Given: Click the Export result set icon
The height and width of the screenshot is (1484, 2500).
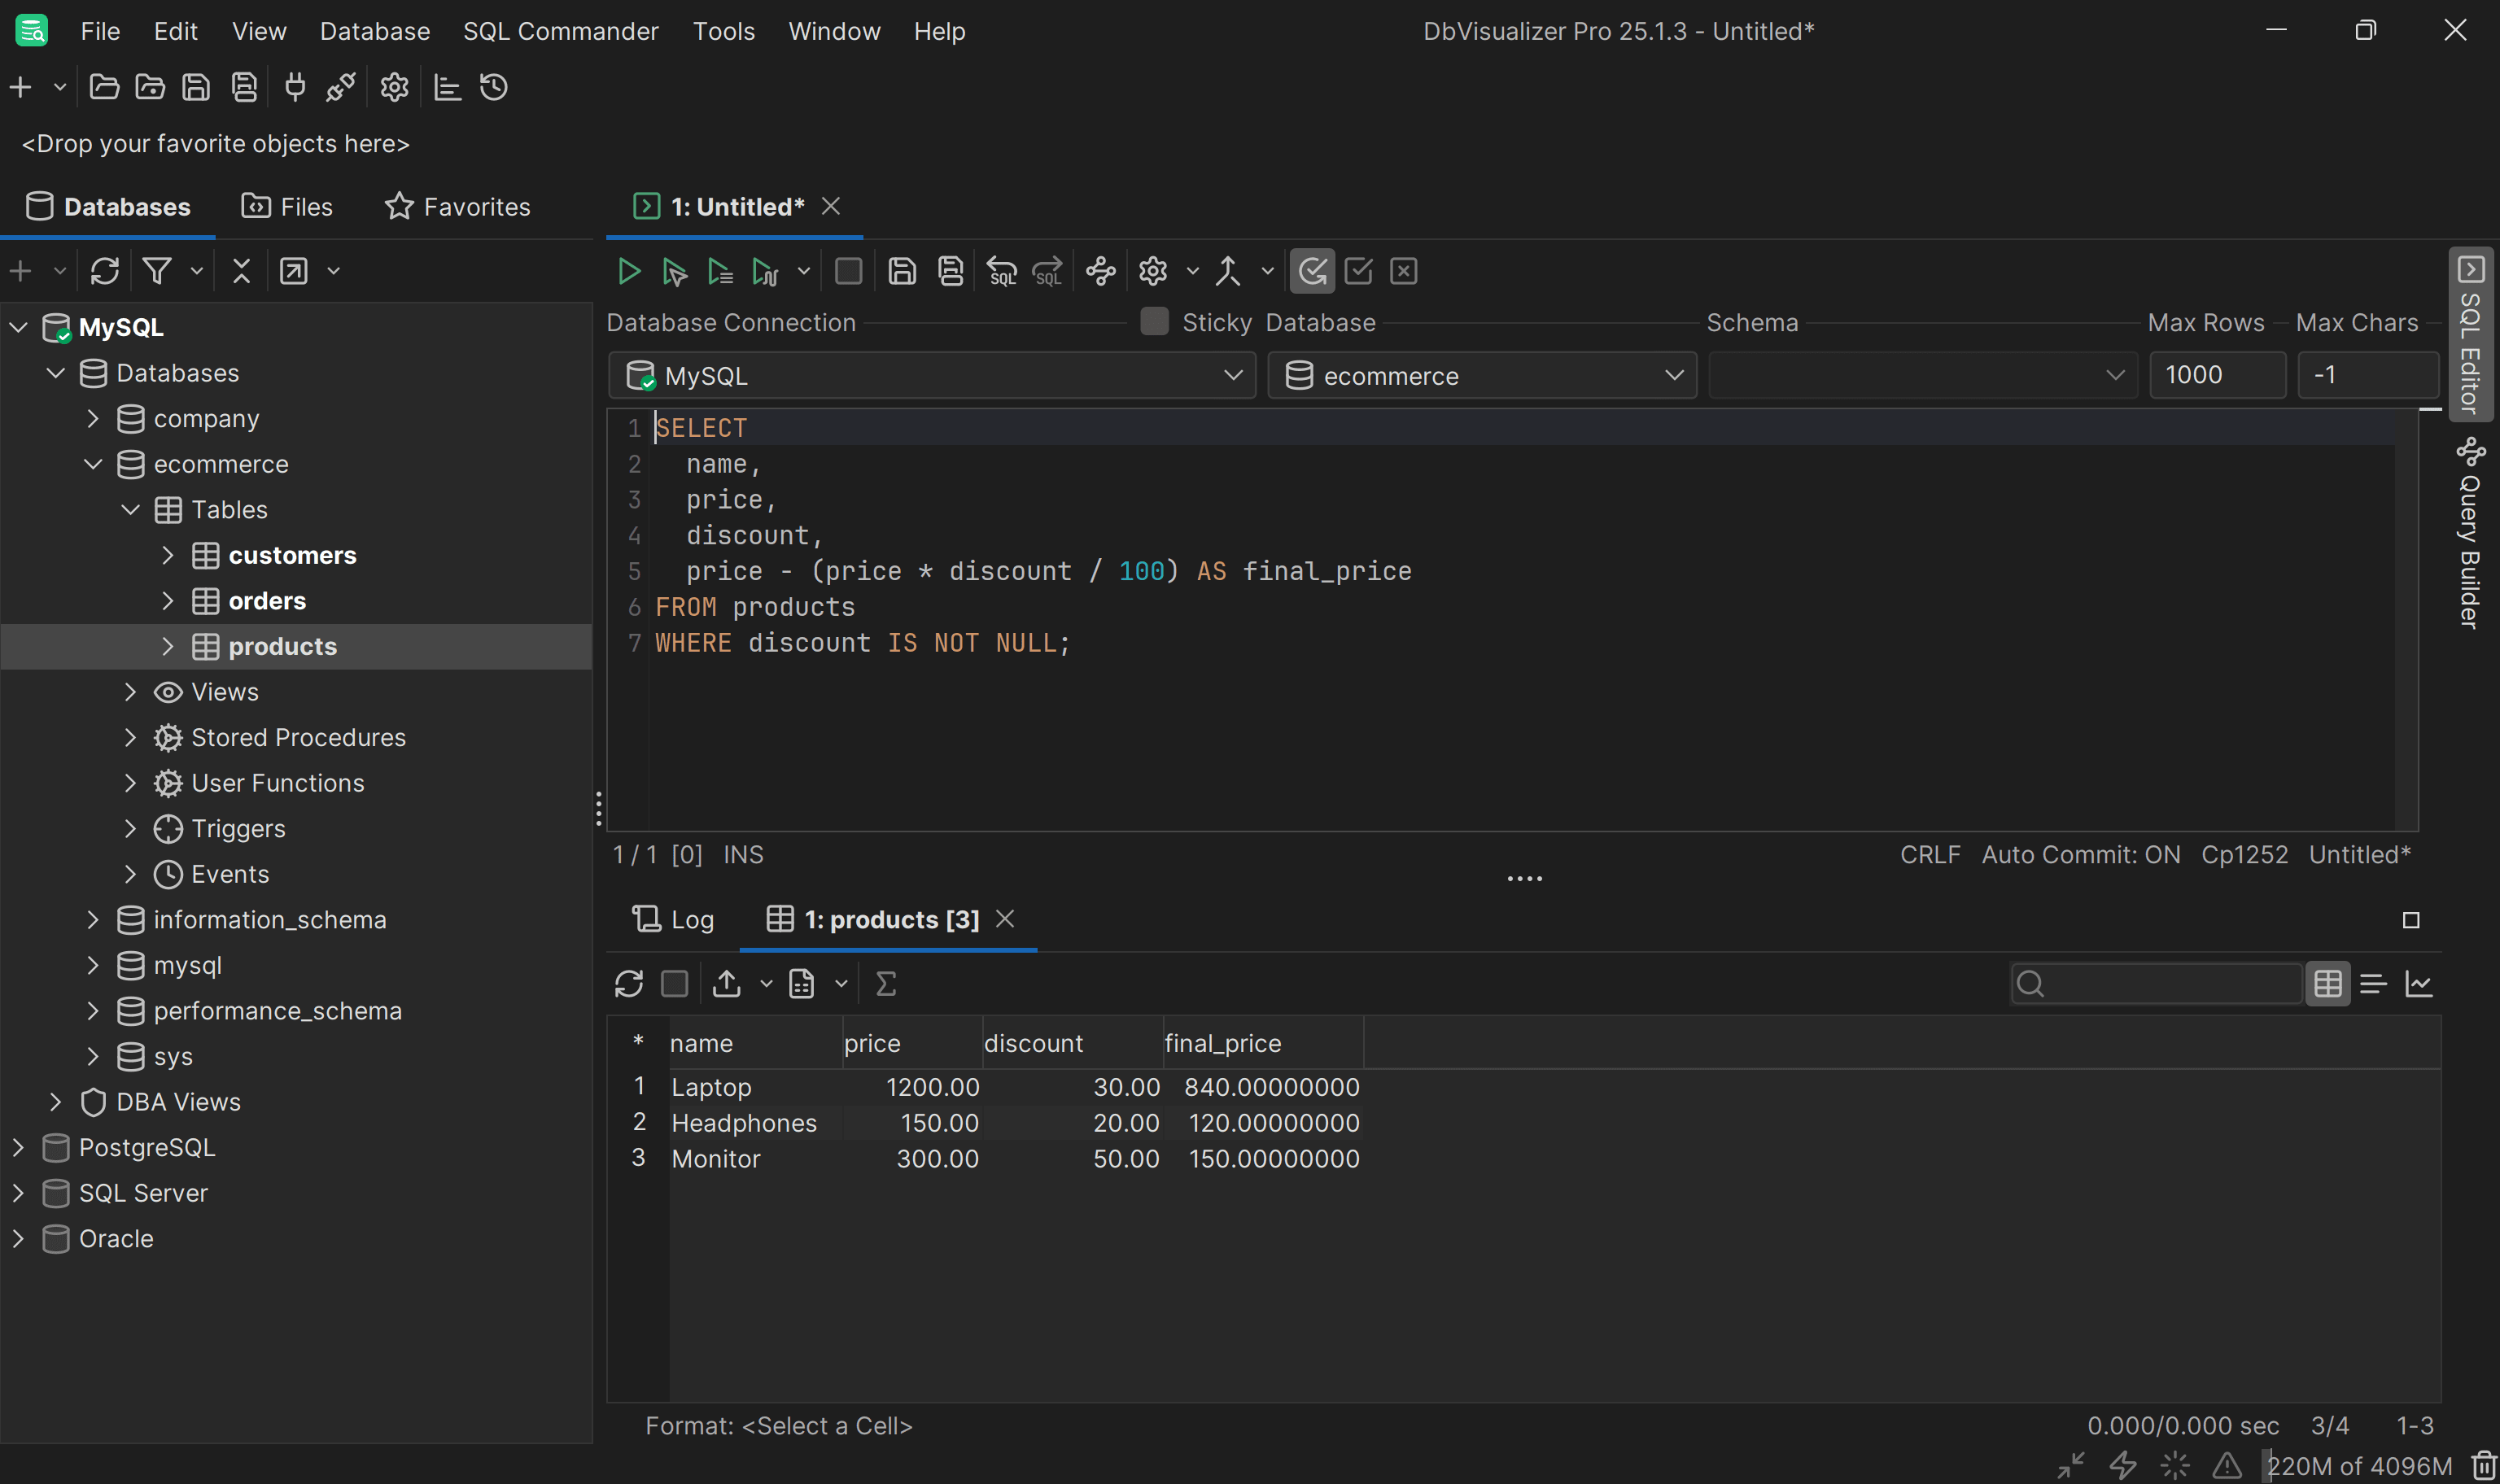Looking at the screenshot, I should [x=727, y=984].
